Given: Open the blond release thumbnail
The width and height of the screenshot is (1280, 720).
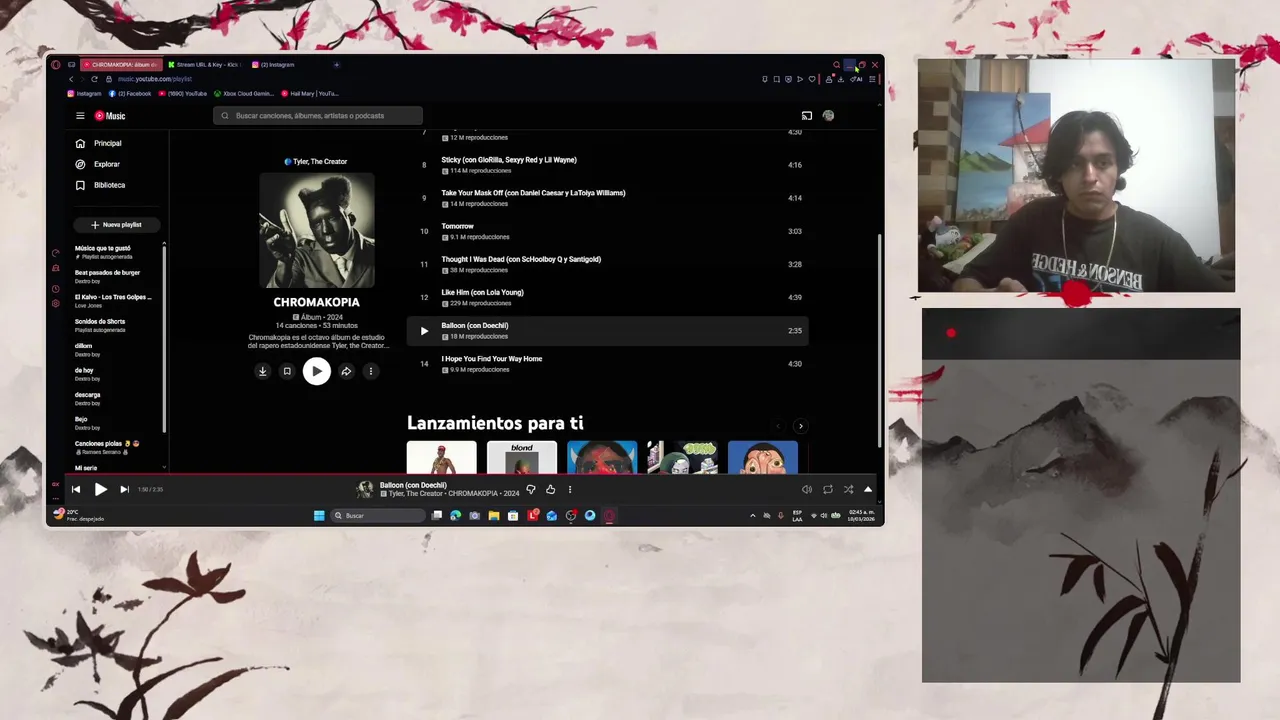Looking at the screenshot, I should (x=522, y=457).
